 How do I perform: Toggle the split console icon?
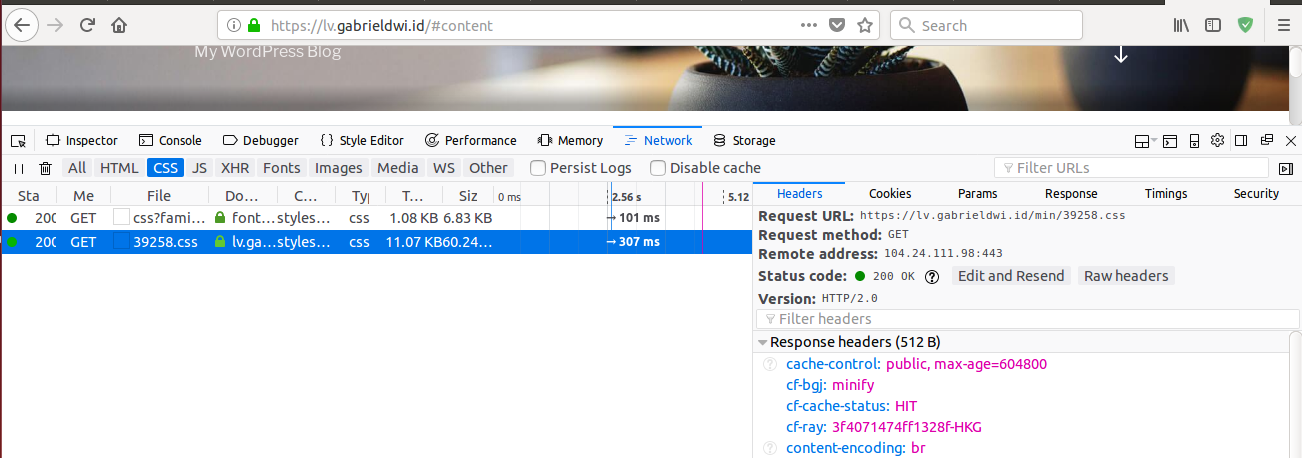[x=1168, y=141]
